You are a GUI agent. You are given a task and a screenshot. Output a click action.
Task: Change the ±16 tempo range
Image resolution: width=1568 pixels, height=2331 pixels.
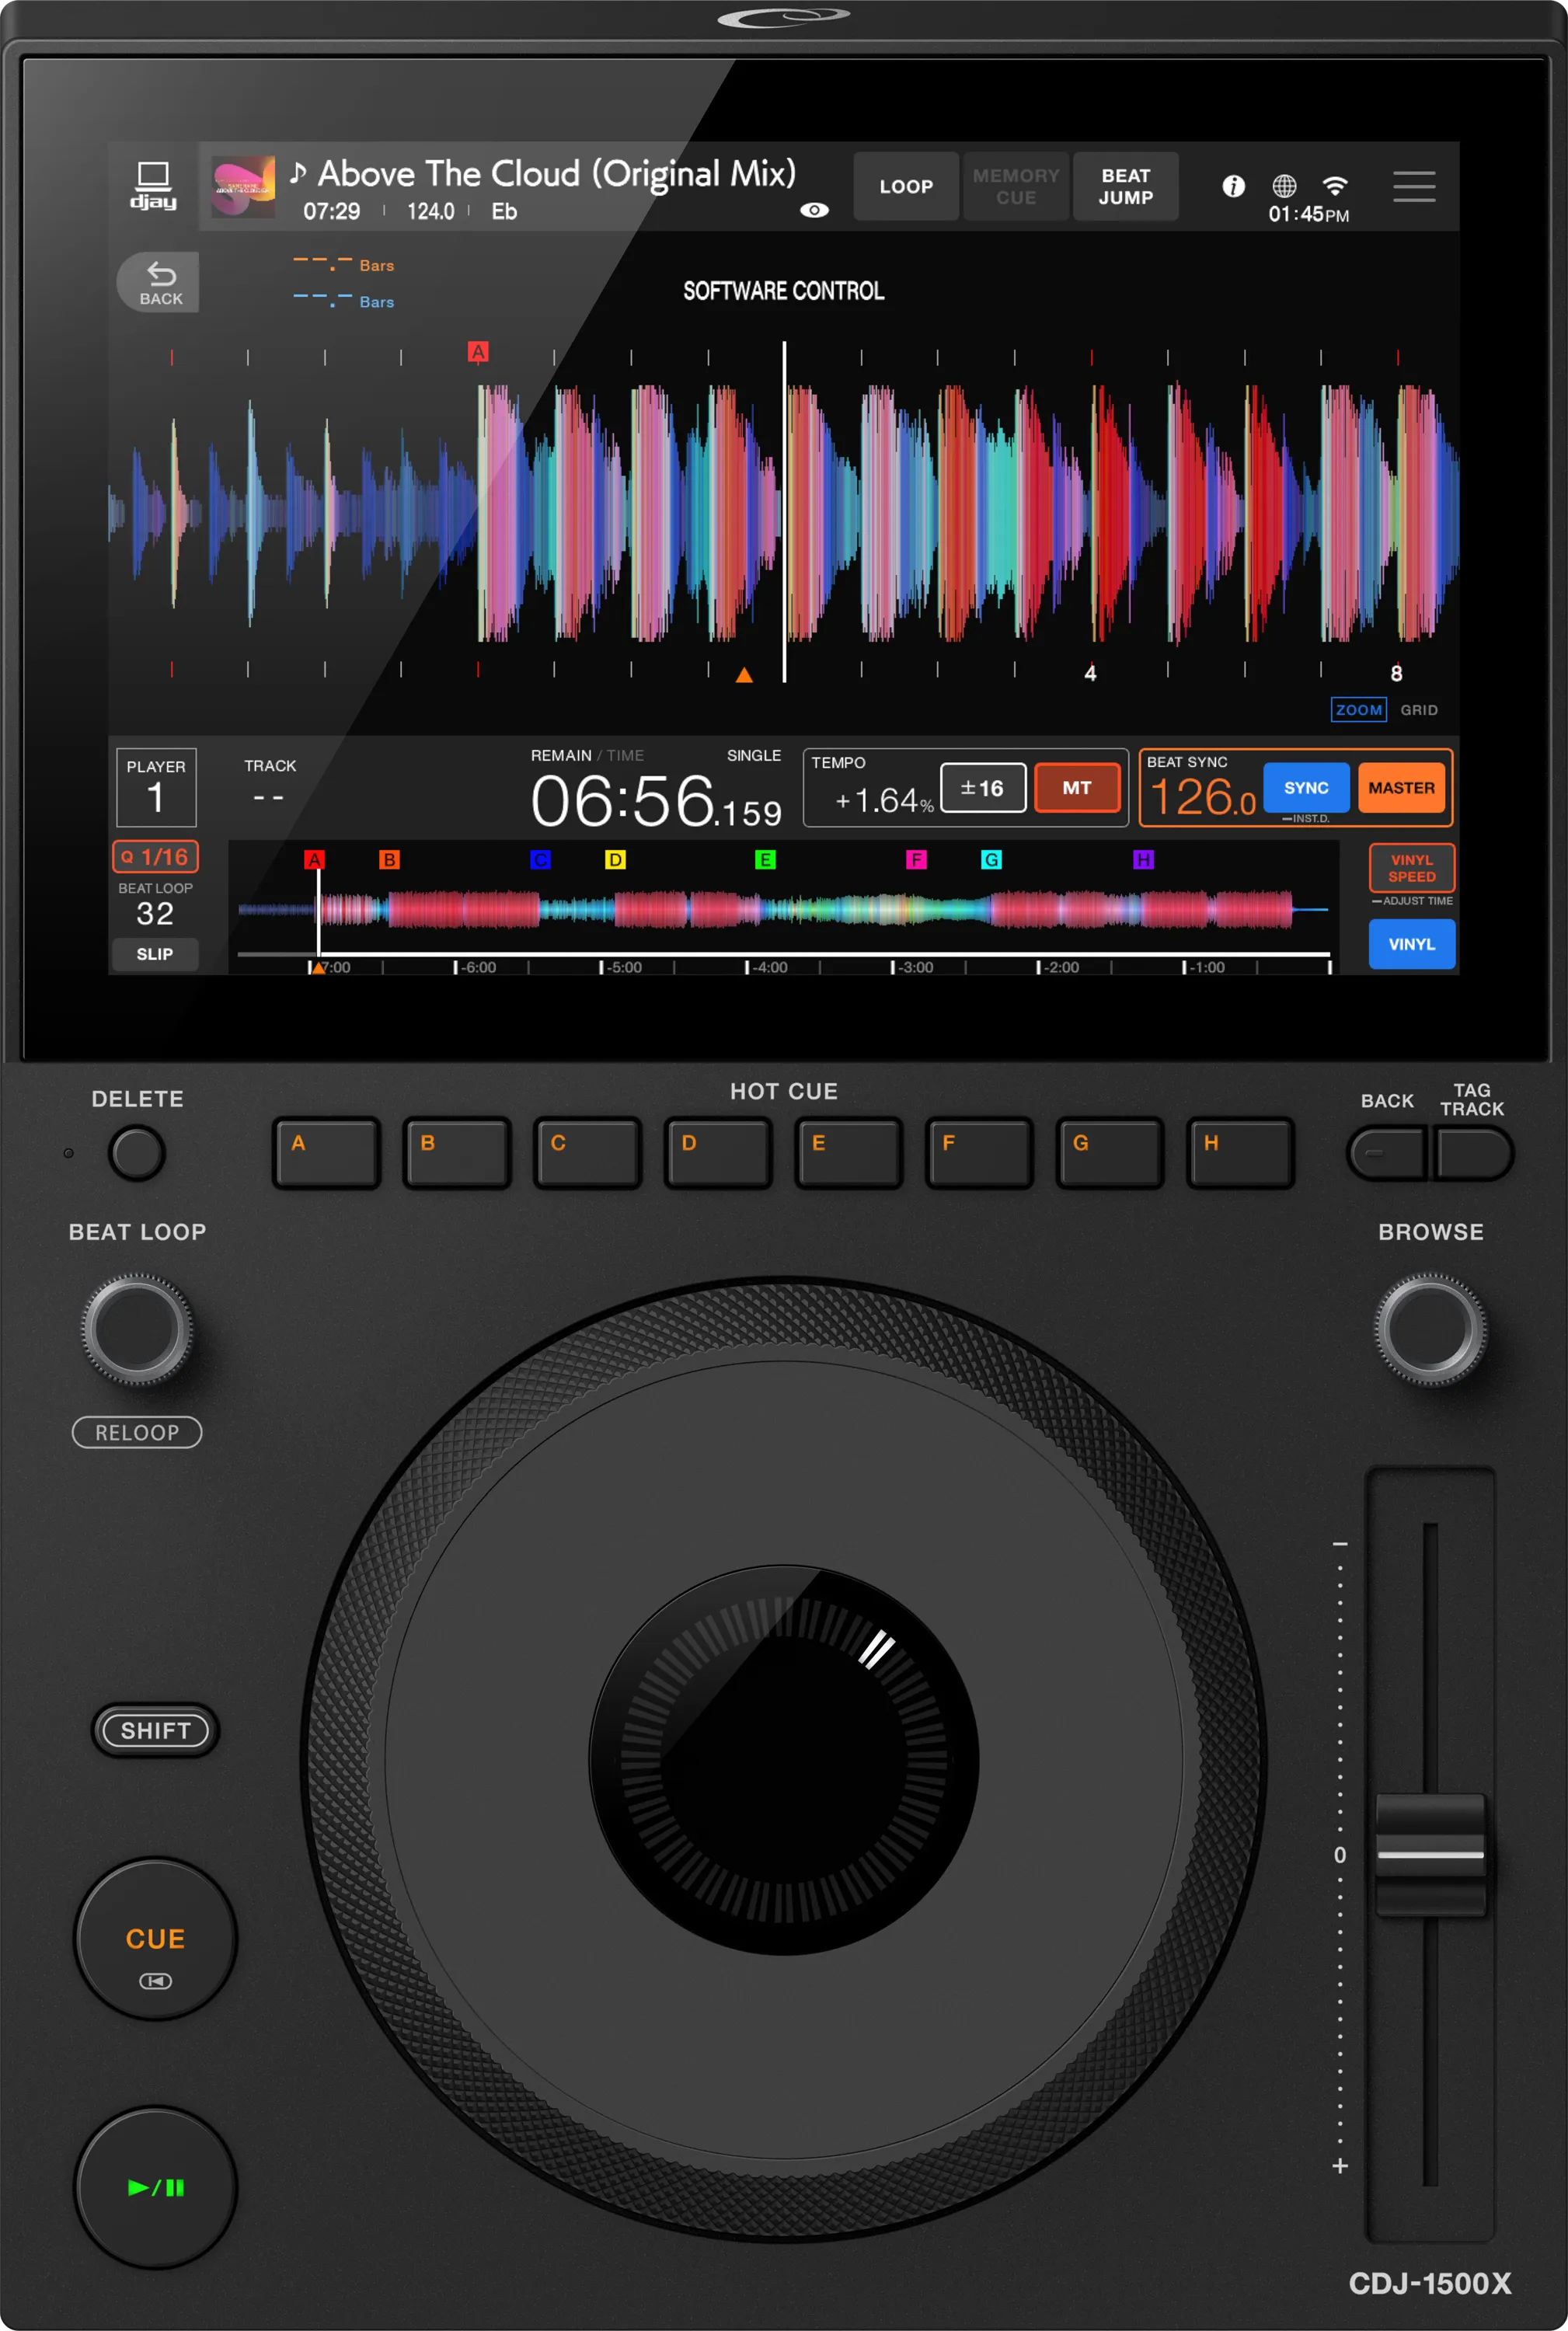[983, 788]
